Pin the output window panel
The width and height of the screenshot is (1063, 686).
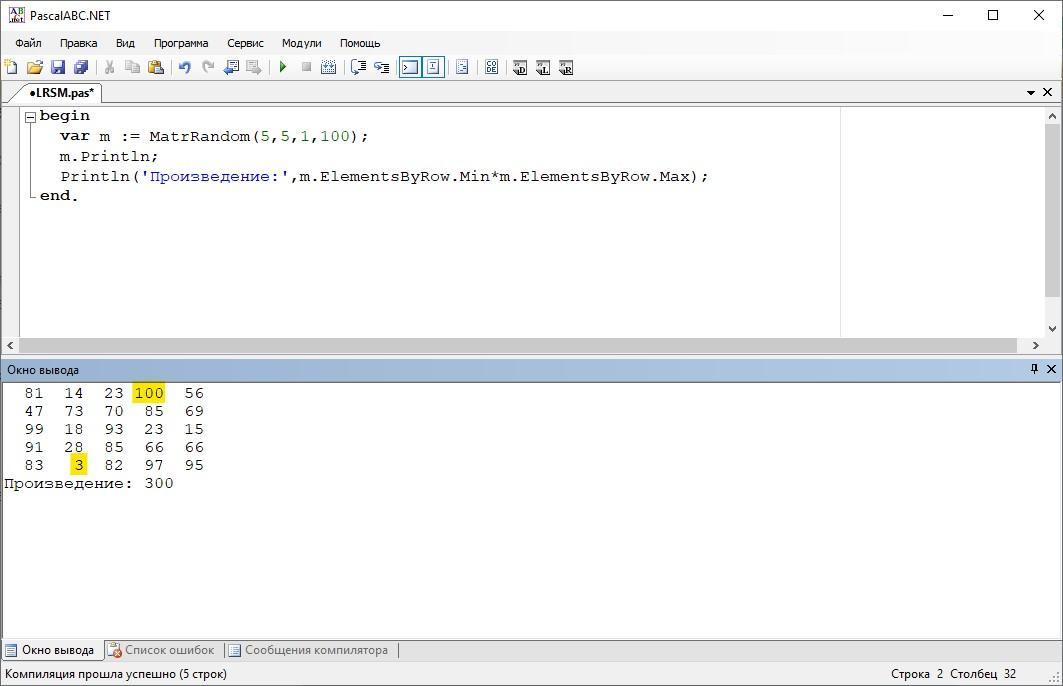(x=1034, y=369)
